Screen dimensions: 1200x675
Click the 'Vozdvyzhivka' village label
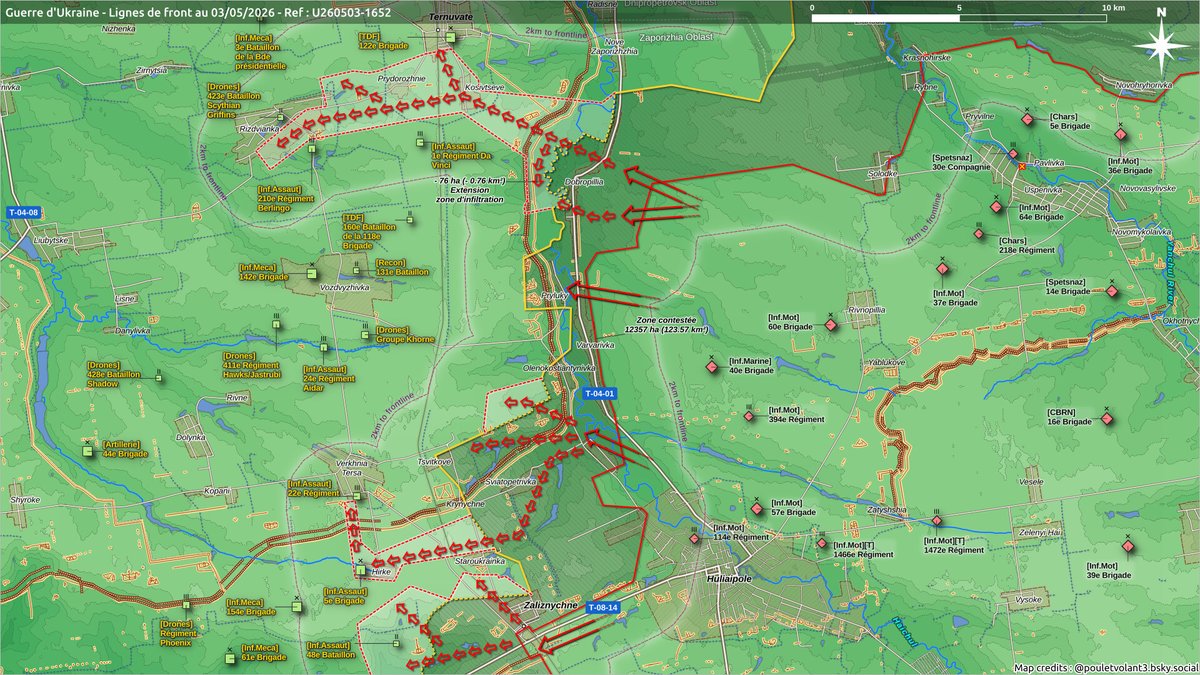[344, 287]
